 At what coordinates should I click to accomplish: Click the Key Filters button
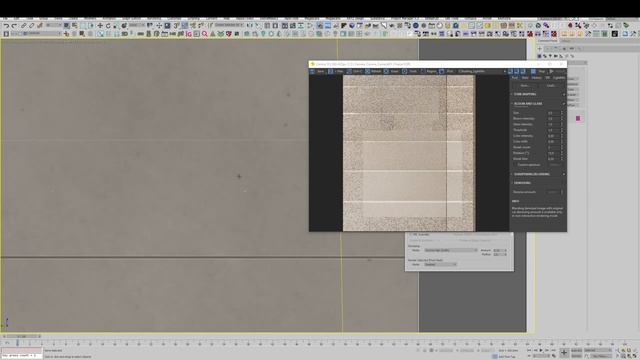pyautogui.click(x=602, y=356)
